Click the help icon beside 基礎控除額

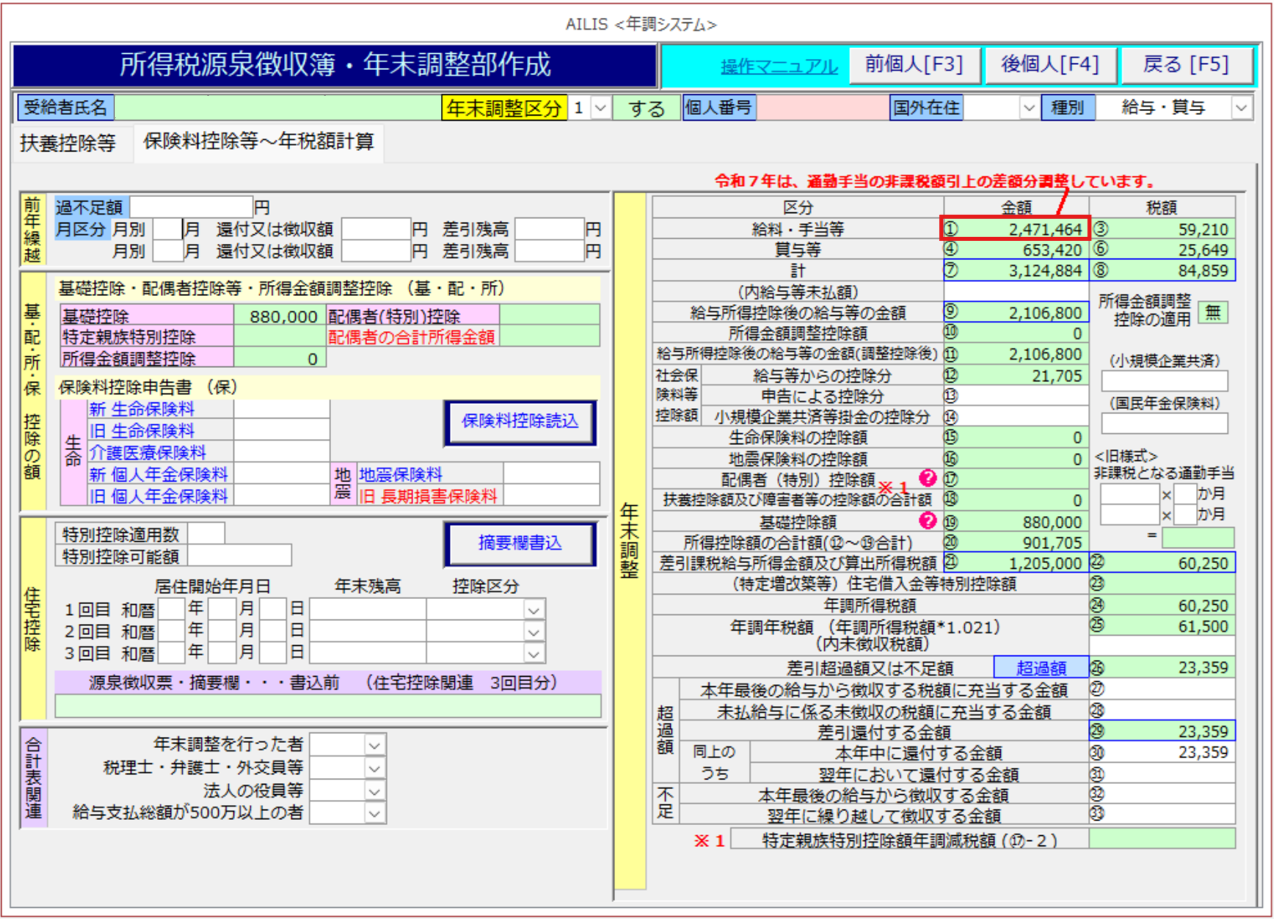coord(927,520)
